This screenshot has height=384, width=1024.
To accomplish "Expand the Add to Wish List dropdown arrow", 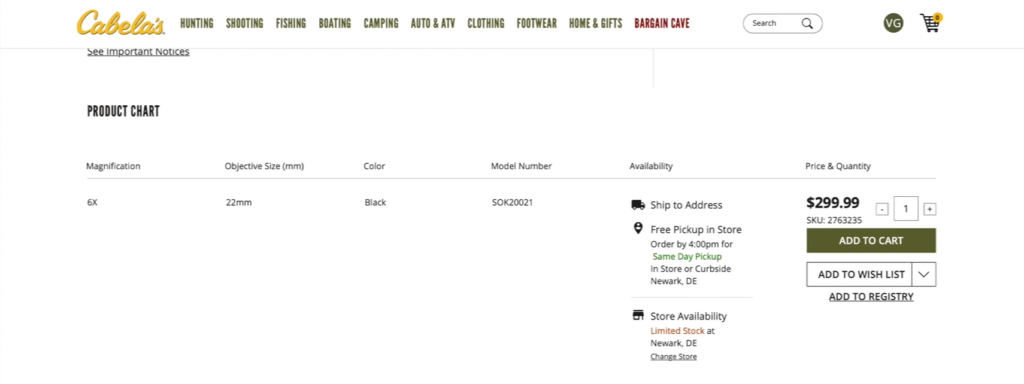I will click(x=923, y=274).
